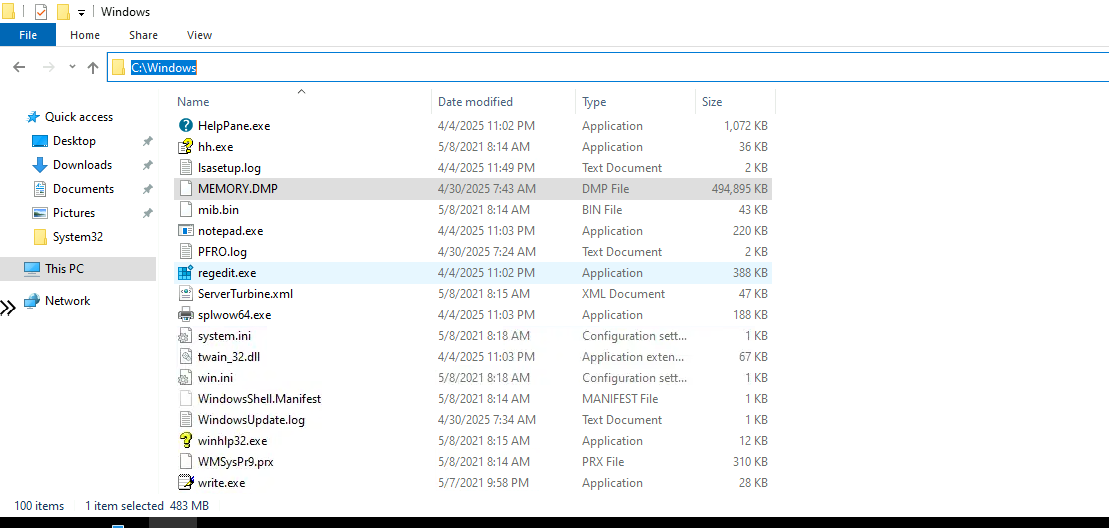The height and width of the screenshot is (528, 1109).
Task: Switch to the Home ribbon tab
Action: tap(85, 35)
